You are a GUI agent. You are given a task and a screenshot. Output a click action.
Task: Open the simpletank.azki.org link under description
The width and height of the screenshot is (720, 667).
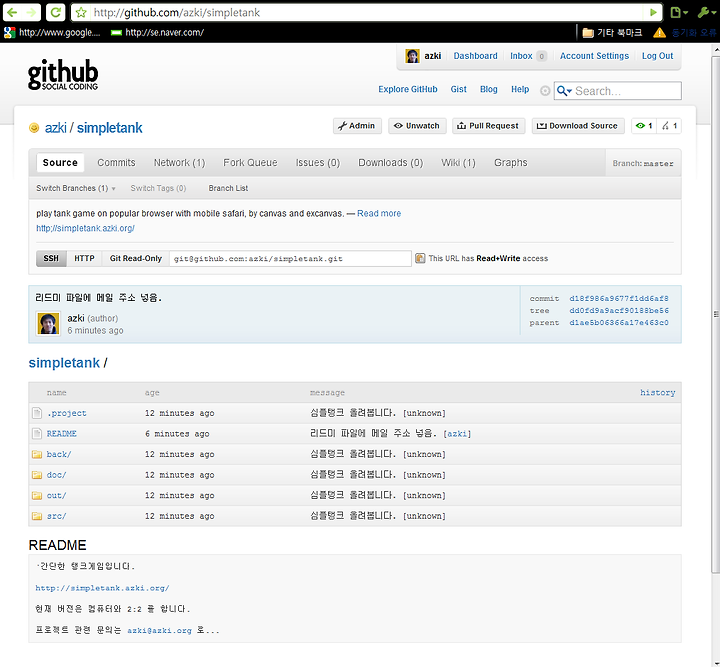point(85,228)
